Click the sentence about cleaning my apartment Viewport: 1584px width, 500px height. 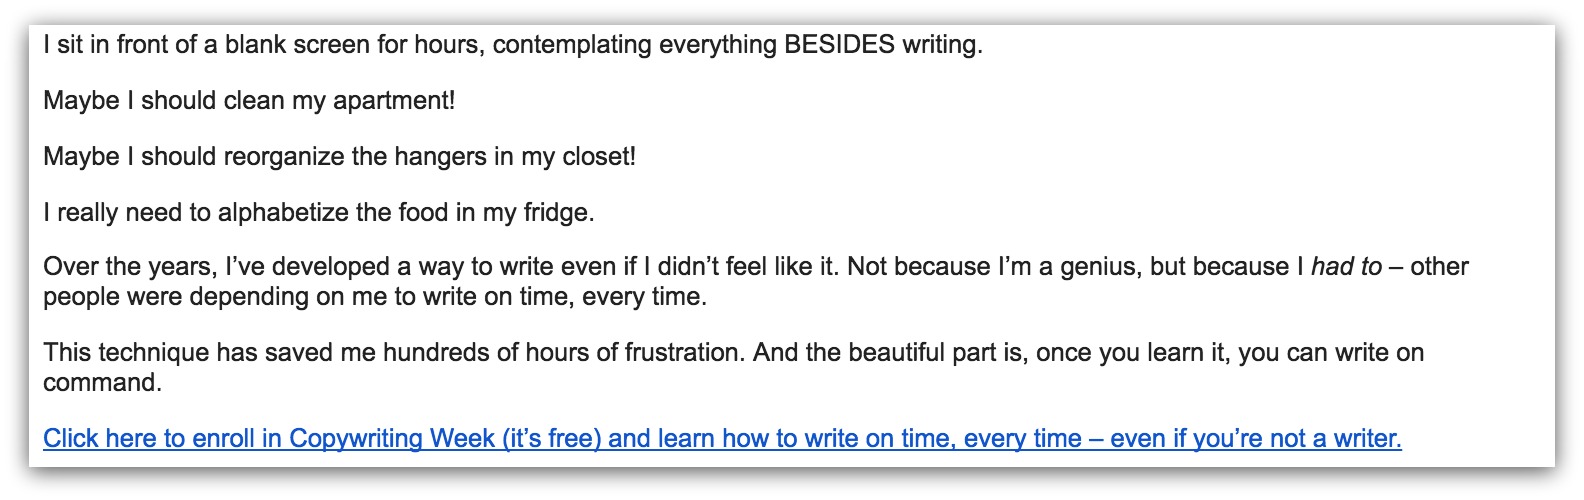(249, 101)
